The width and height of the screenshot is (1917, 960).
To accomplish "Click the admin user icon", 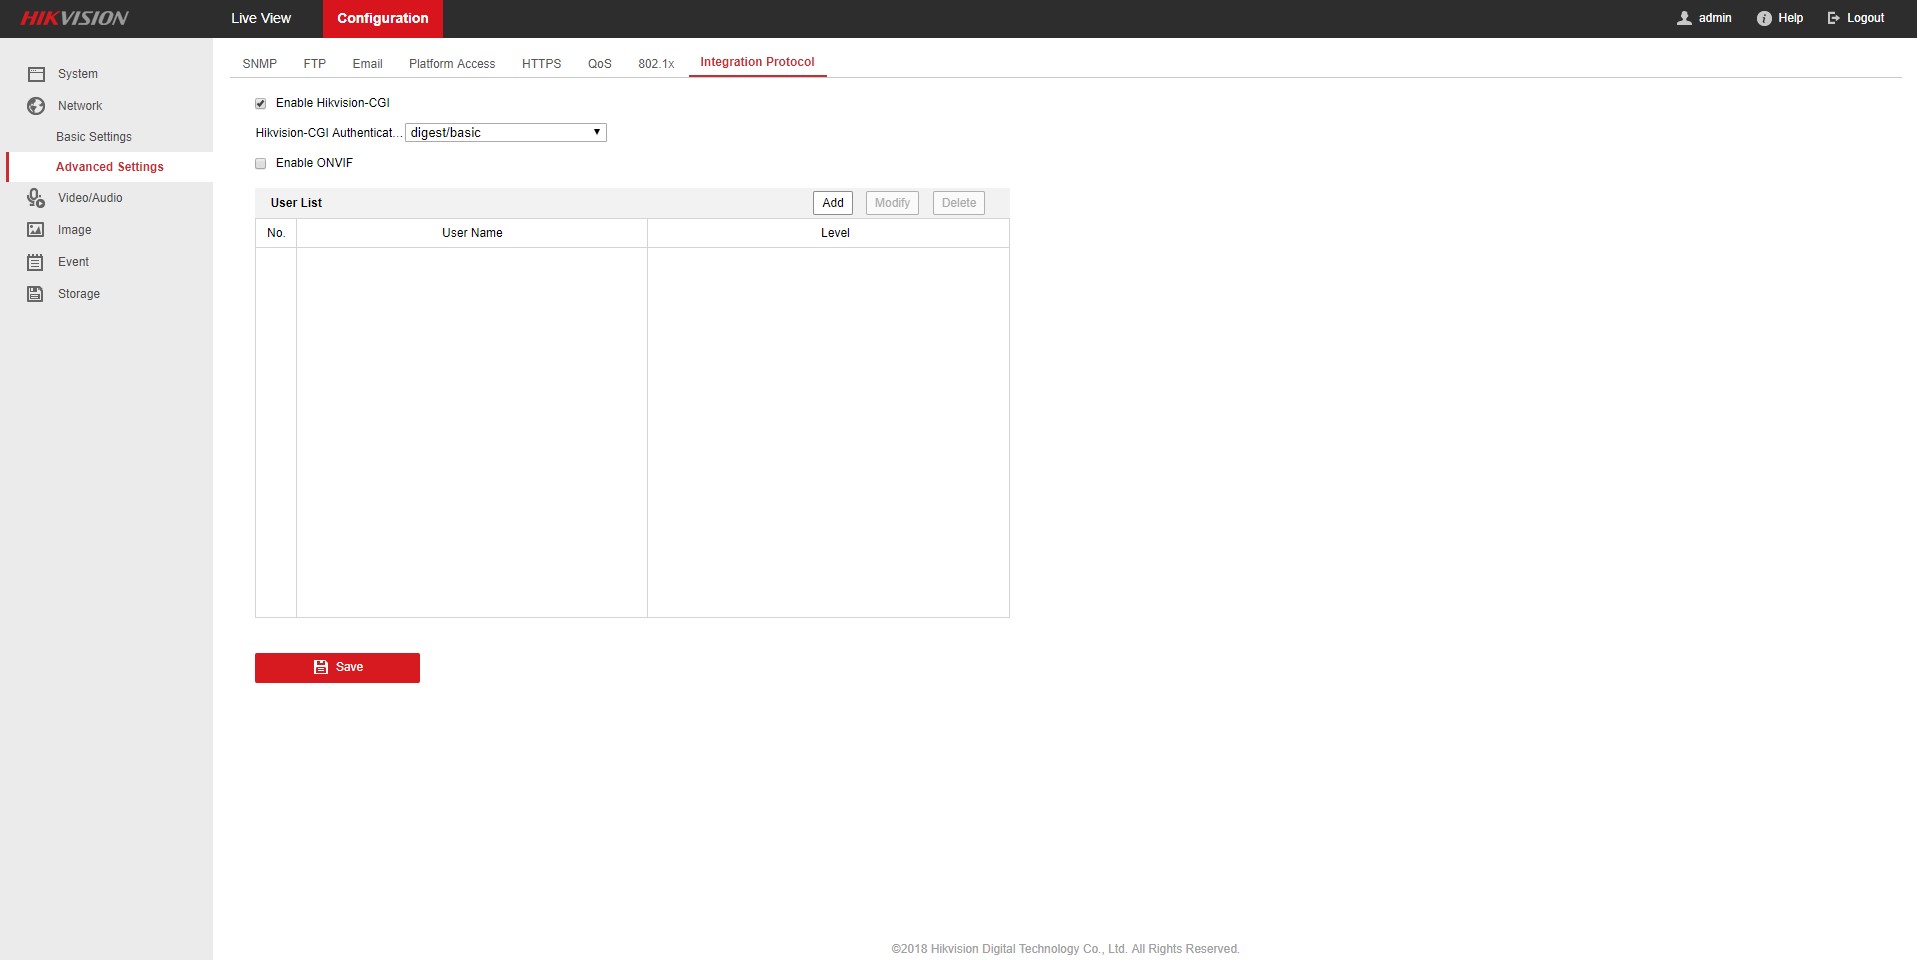I will coord(1684,18).
